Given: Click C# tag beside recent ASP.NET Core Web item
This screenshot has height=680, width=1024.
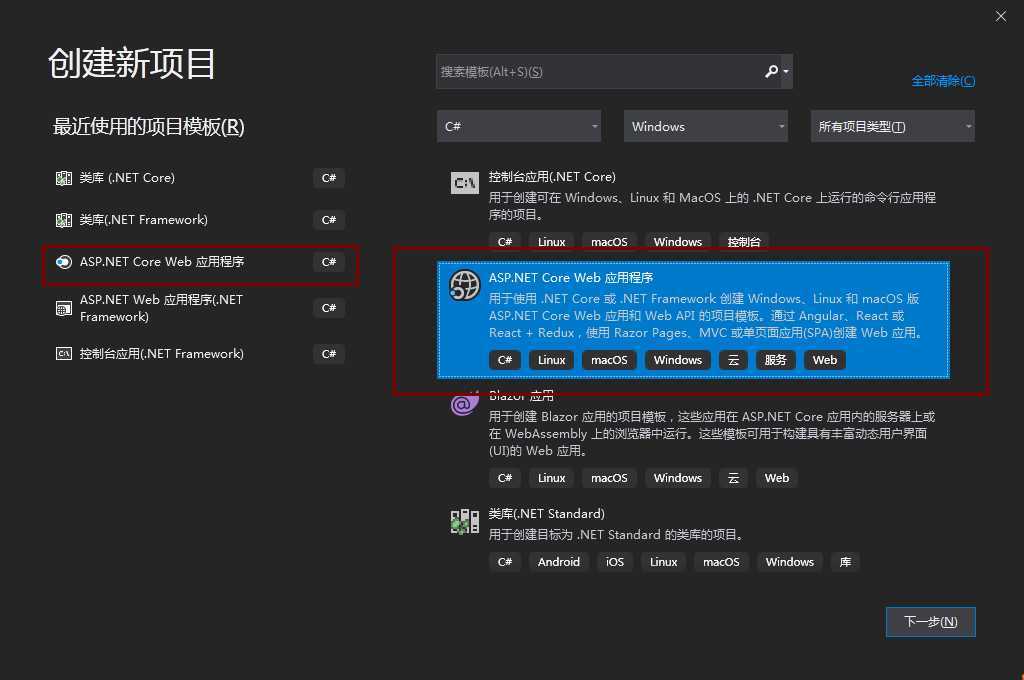Looking at the screenshot, I should (x=328, y=262).
